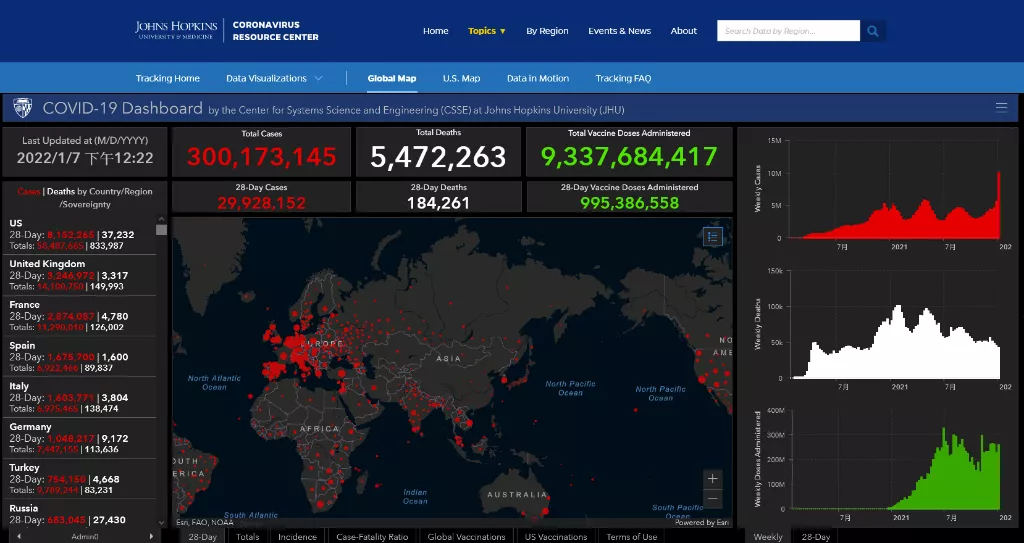
Task: Click the AUSTRALIA label on map
Action: [517, 495]
